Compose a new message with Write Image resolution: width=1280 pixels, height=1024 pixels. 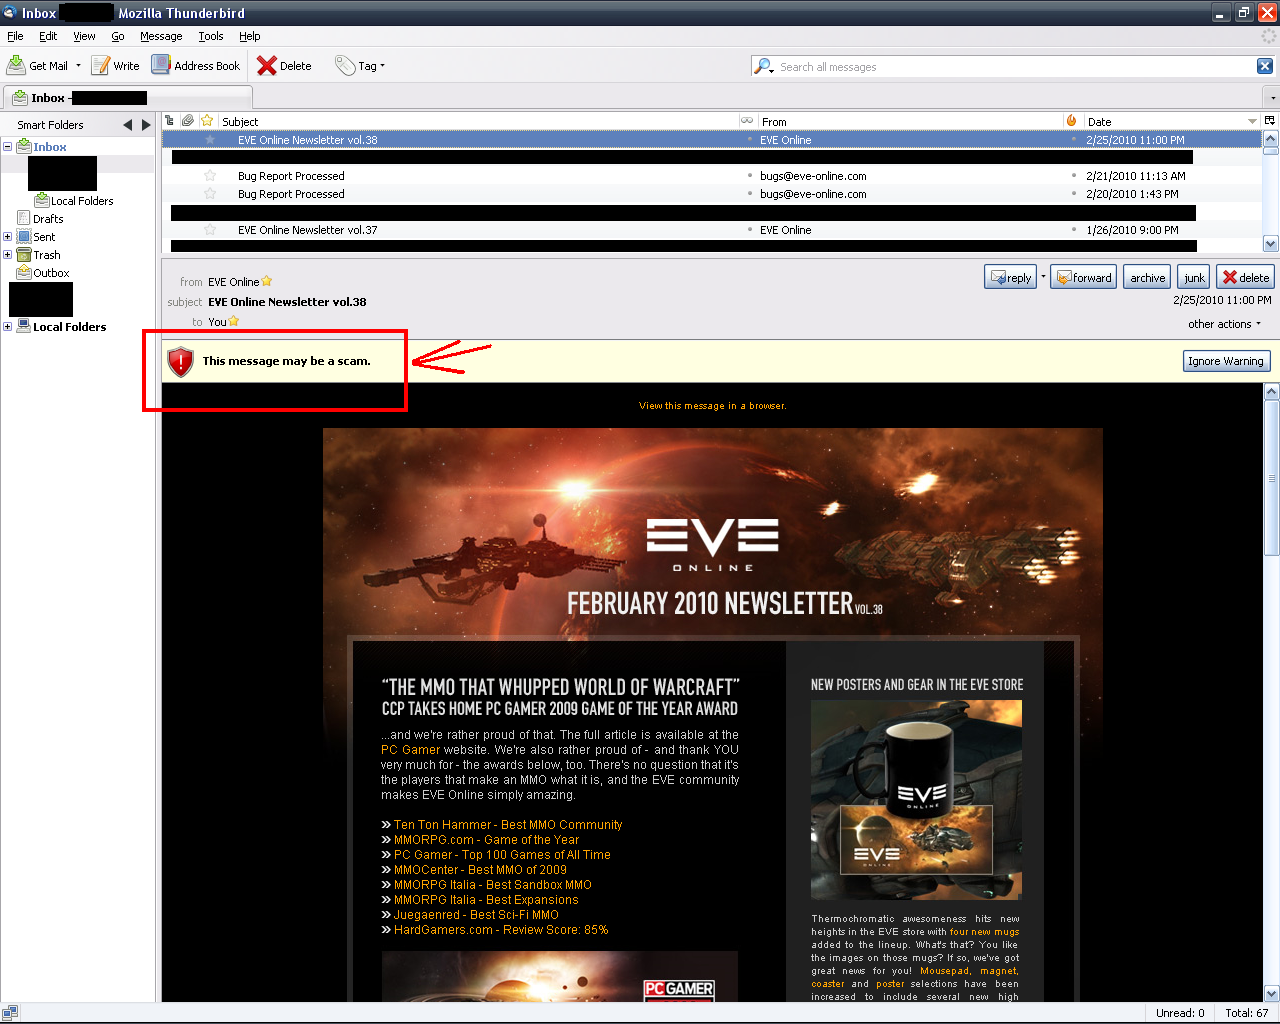tap(115, 65)
